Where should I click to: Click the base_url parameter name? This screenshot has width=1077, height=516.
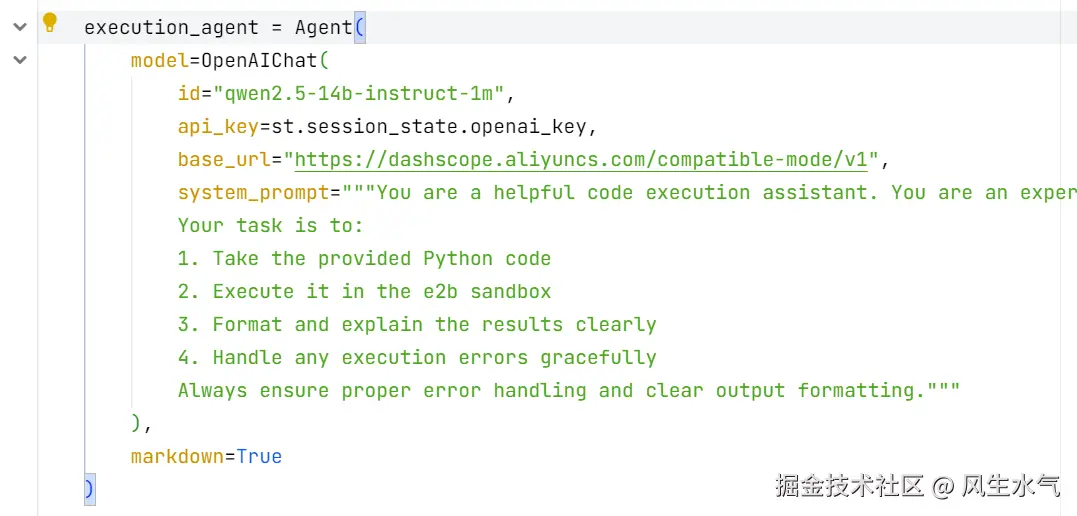[x=224, y=160]
